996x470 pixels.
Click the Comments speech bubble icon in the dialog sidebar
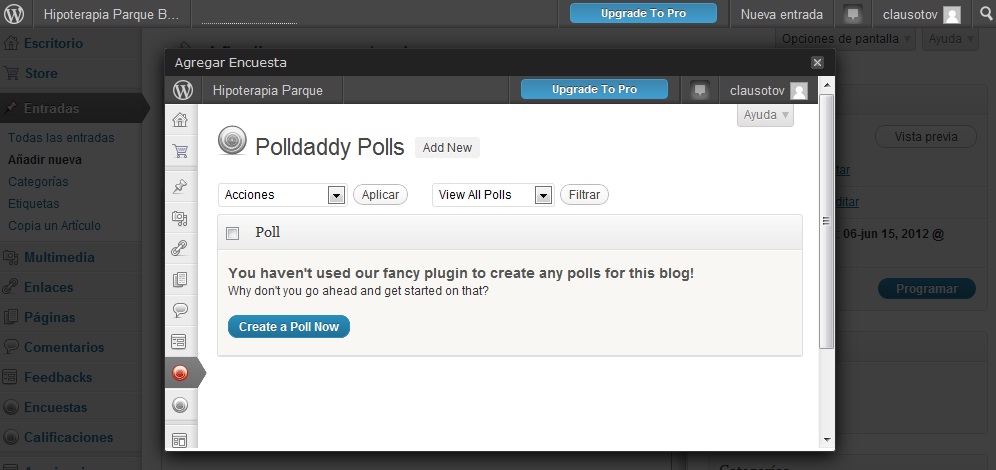pos(180,310)
